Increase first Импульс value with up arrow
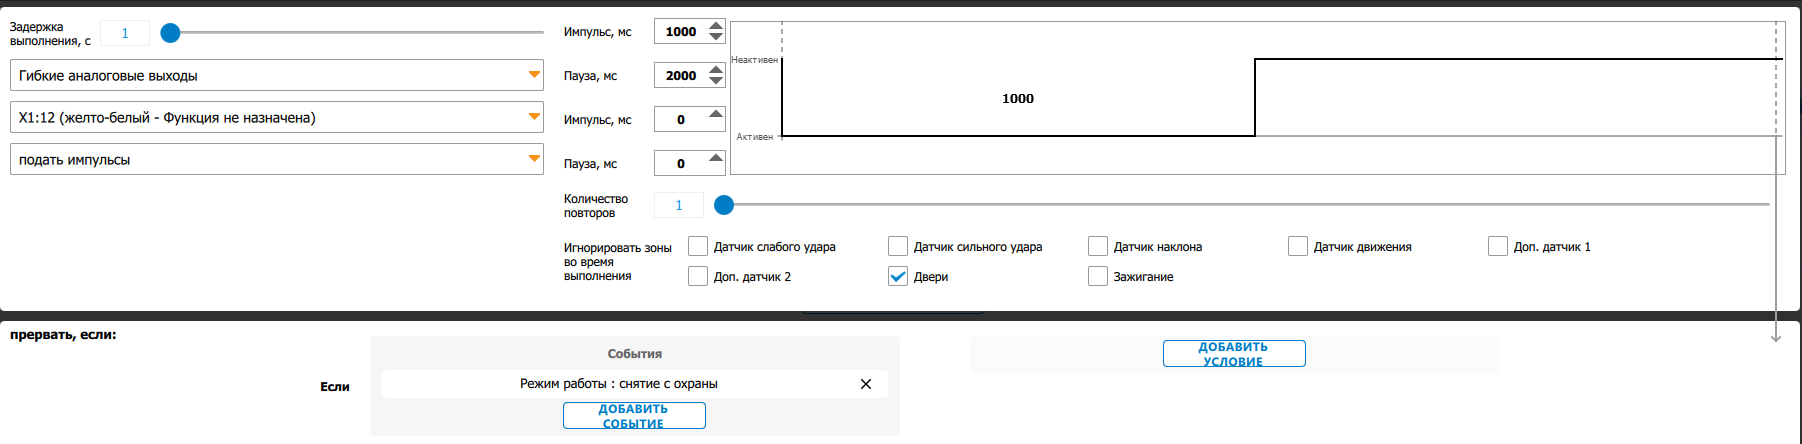 pos(716,26)
